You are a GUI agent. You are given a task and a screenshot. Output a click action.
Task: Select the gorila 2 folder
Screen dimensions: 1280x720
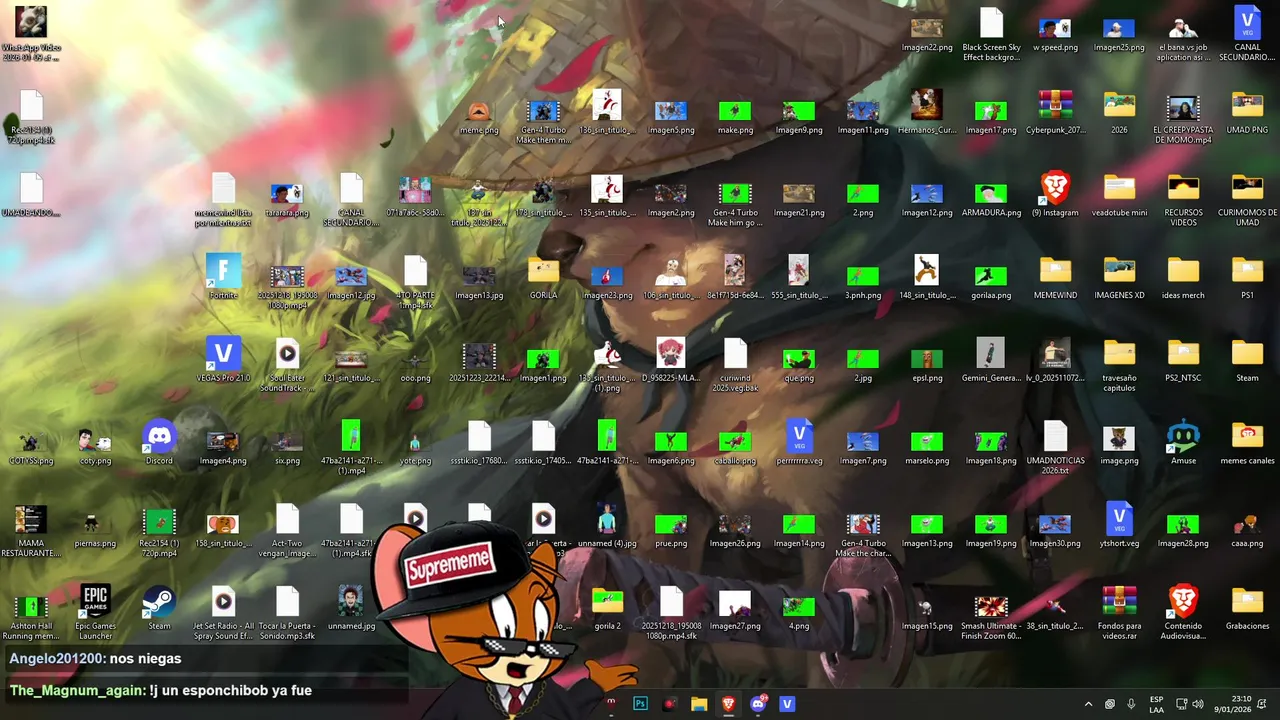coord(607,608)
